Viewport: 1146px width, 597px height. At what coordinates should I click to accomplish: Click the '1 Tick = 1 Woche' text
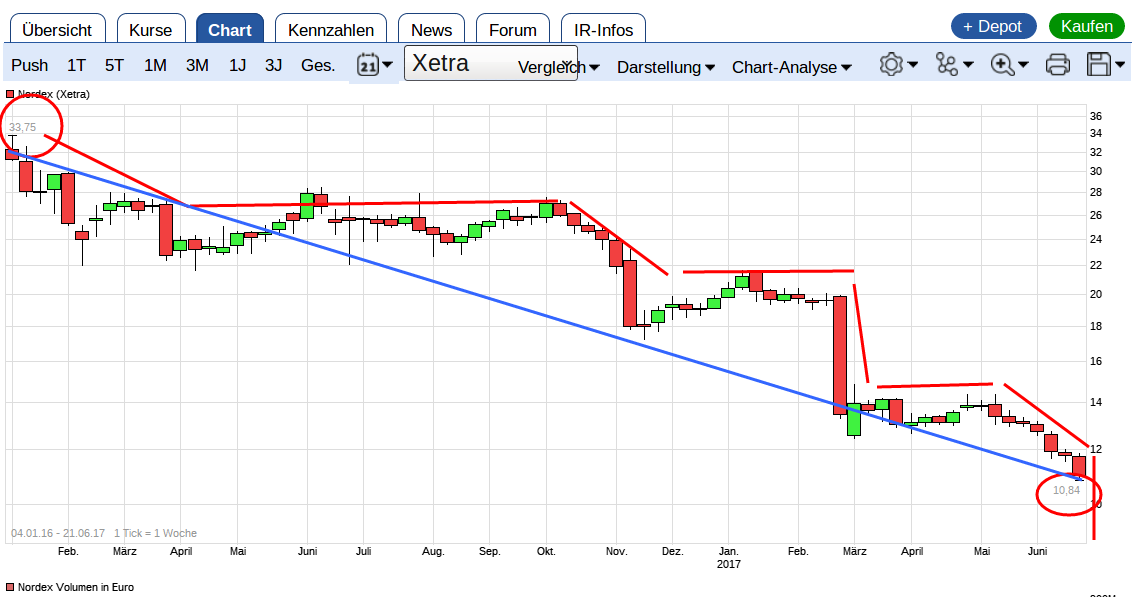pos(156,533)
